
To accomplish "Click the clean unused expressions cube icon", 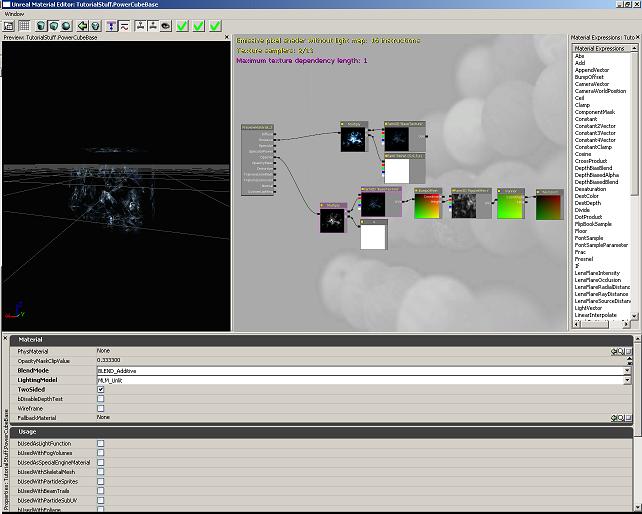I will (x=95, y=26).
